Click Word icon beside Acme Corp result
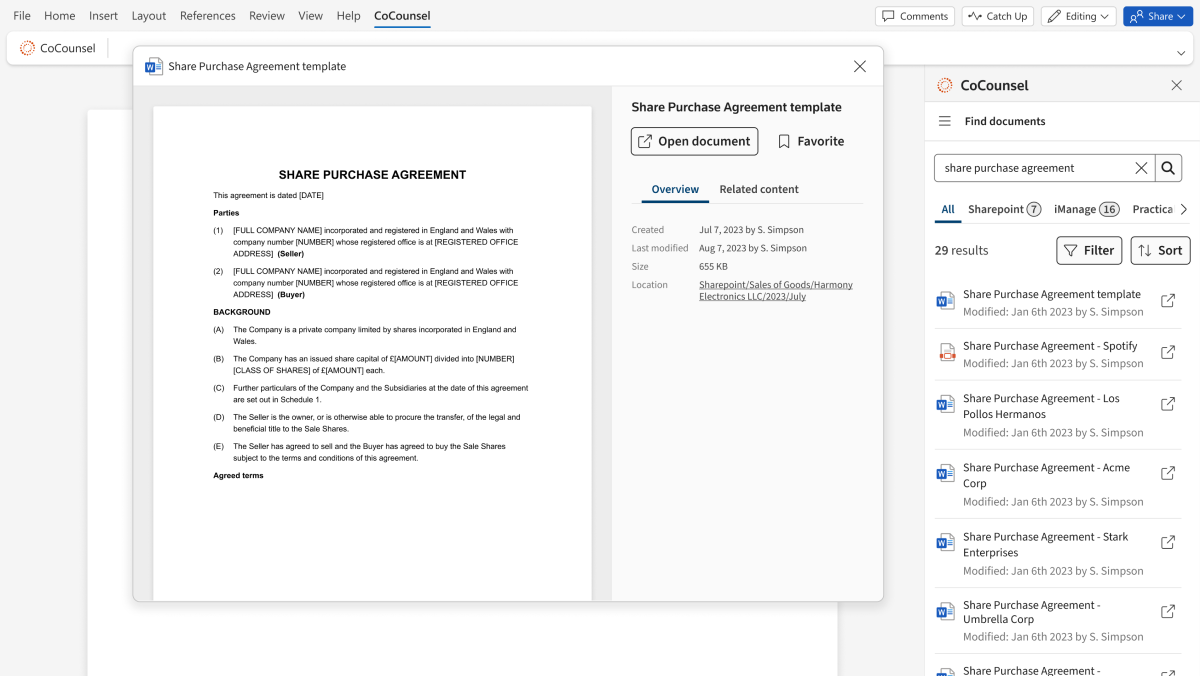The height and width of the screenshot is (676, 1200). click(x=946, y=473)
